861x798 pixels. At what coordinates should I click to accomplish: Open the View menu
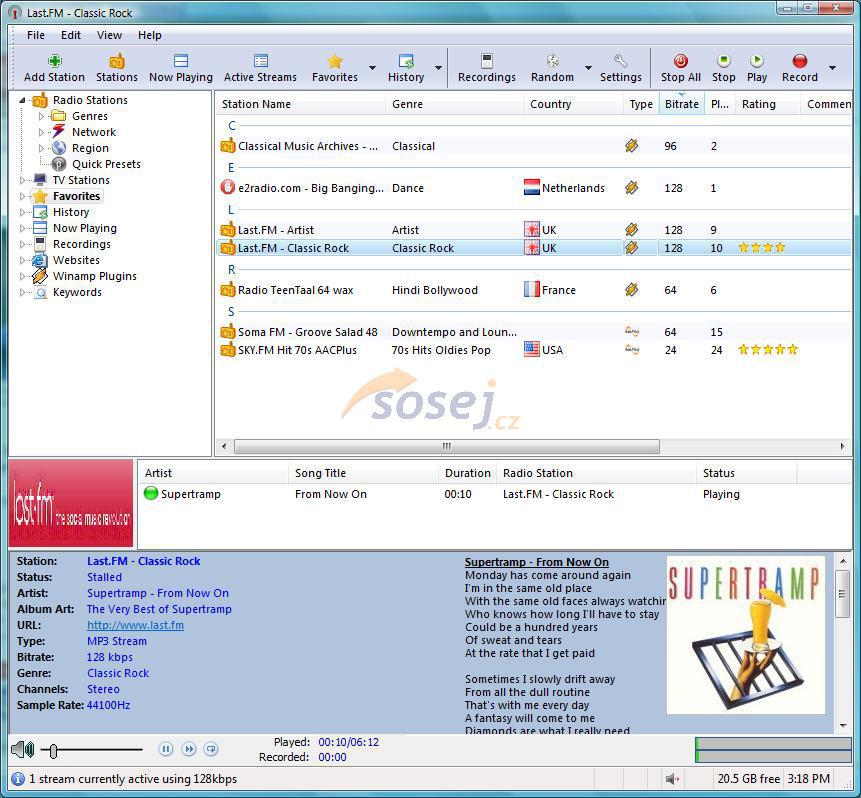tap(109, 35)
